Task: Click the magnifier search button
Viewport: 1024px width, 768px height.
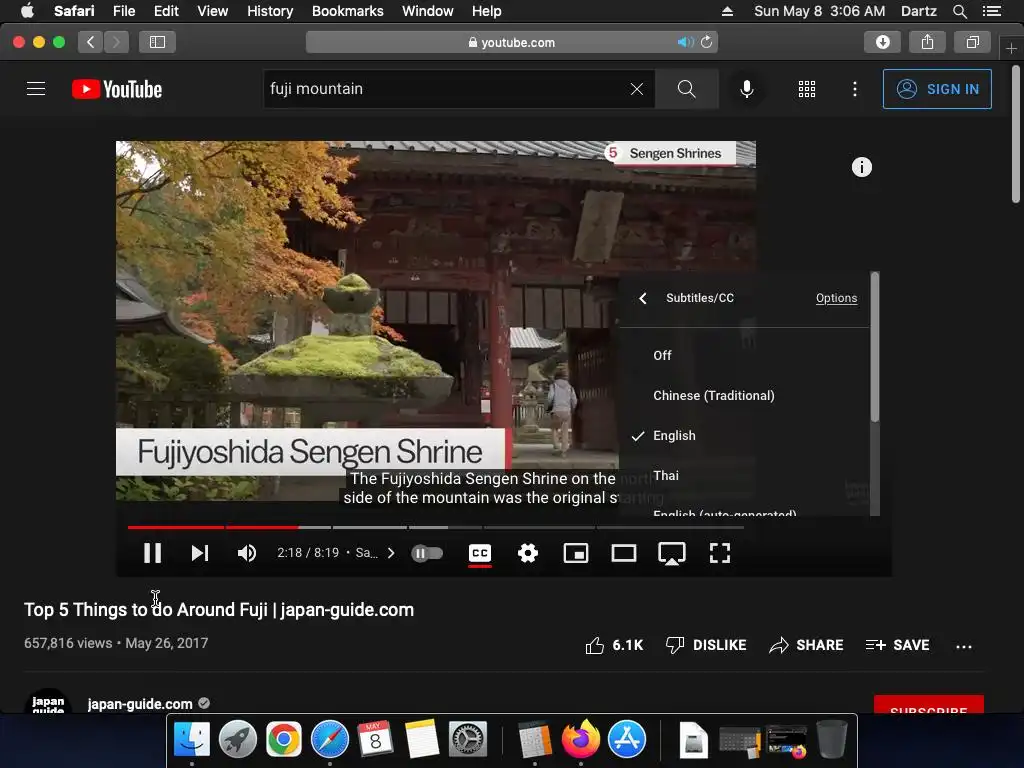Action: point(686,89)
